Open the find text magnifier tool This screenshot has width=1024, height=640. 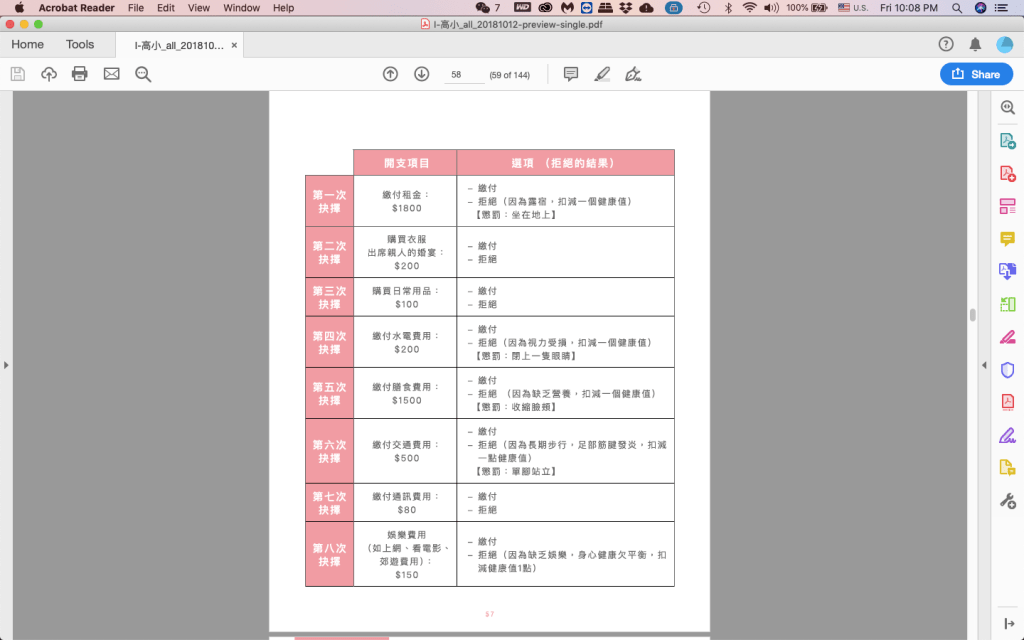[143, 74]
